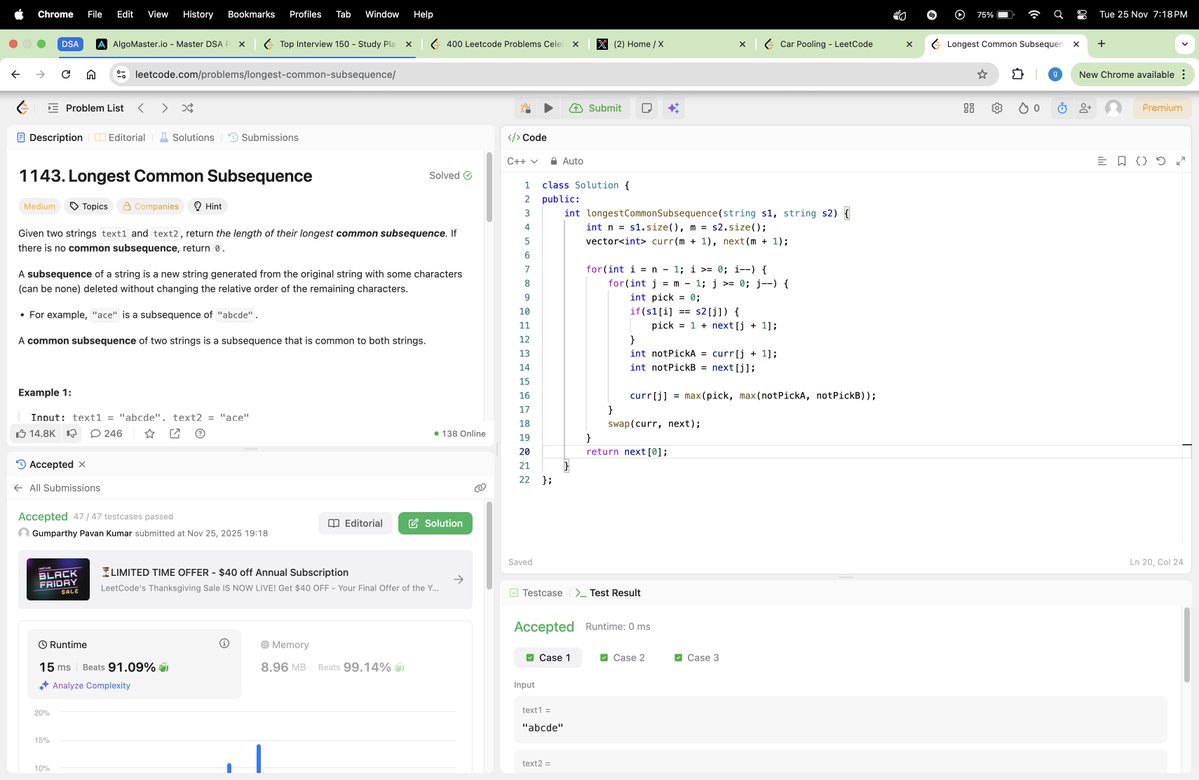Image resolution: width=1199 pixels, height=780 pixels.
Task: Reset code to default with undo icon
Action: click(x=1161, y=161)
